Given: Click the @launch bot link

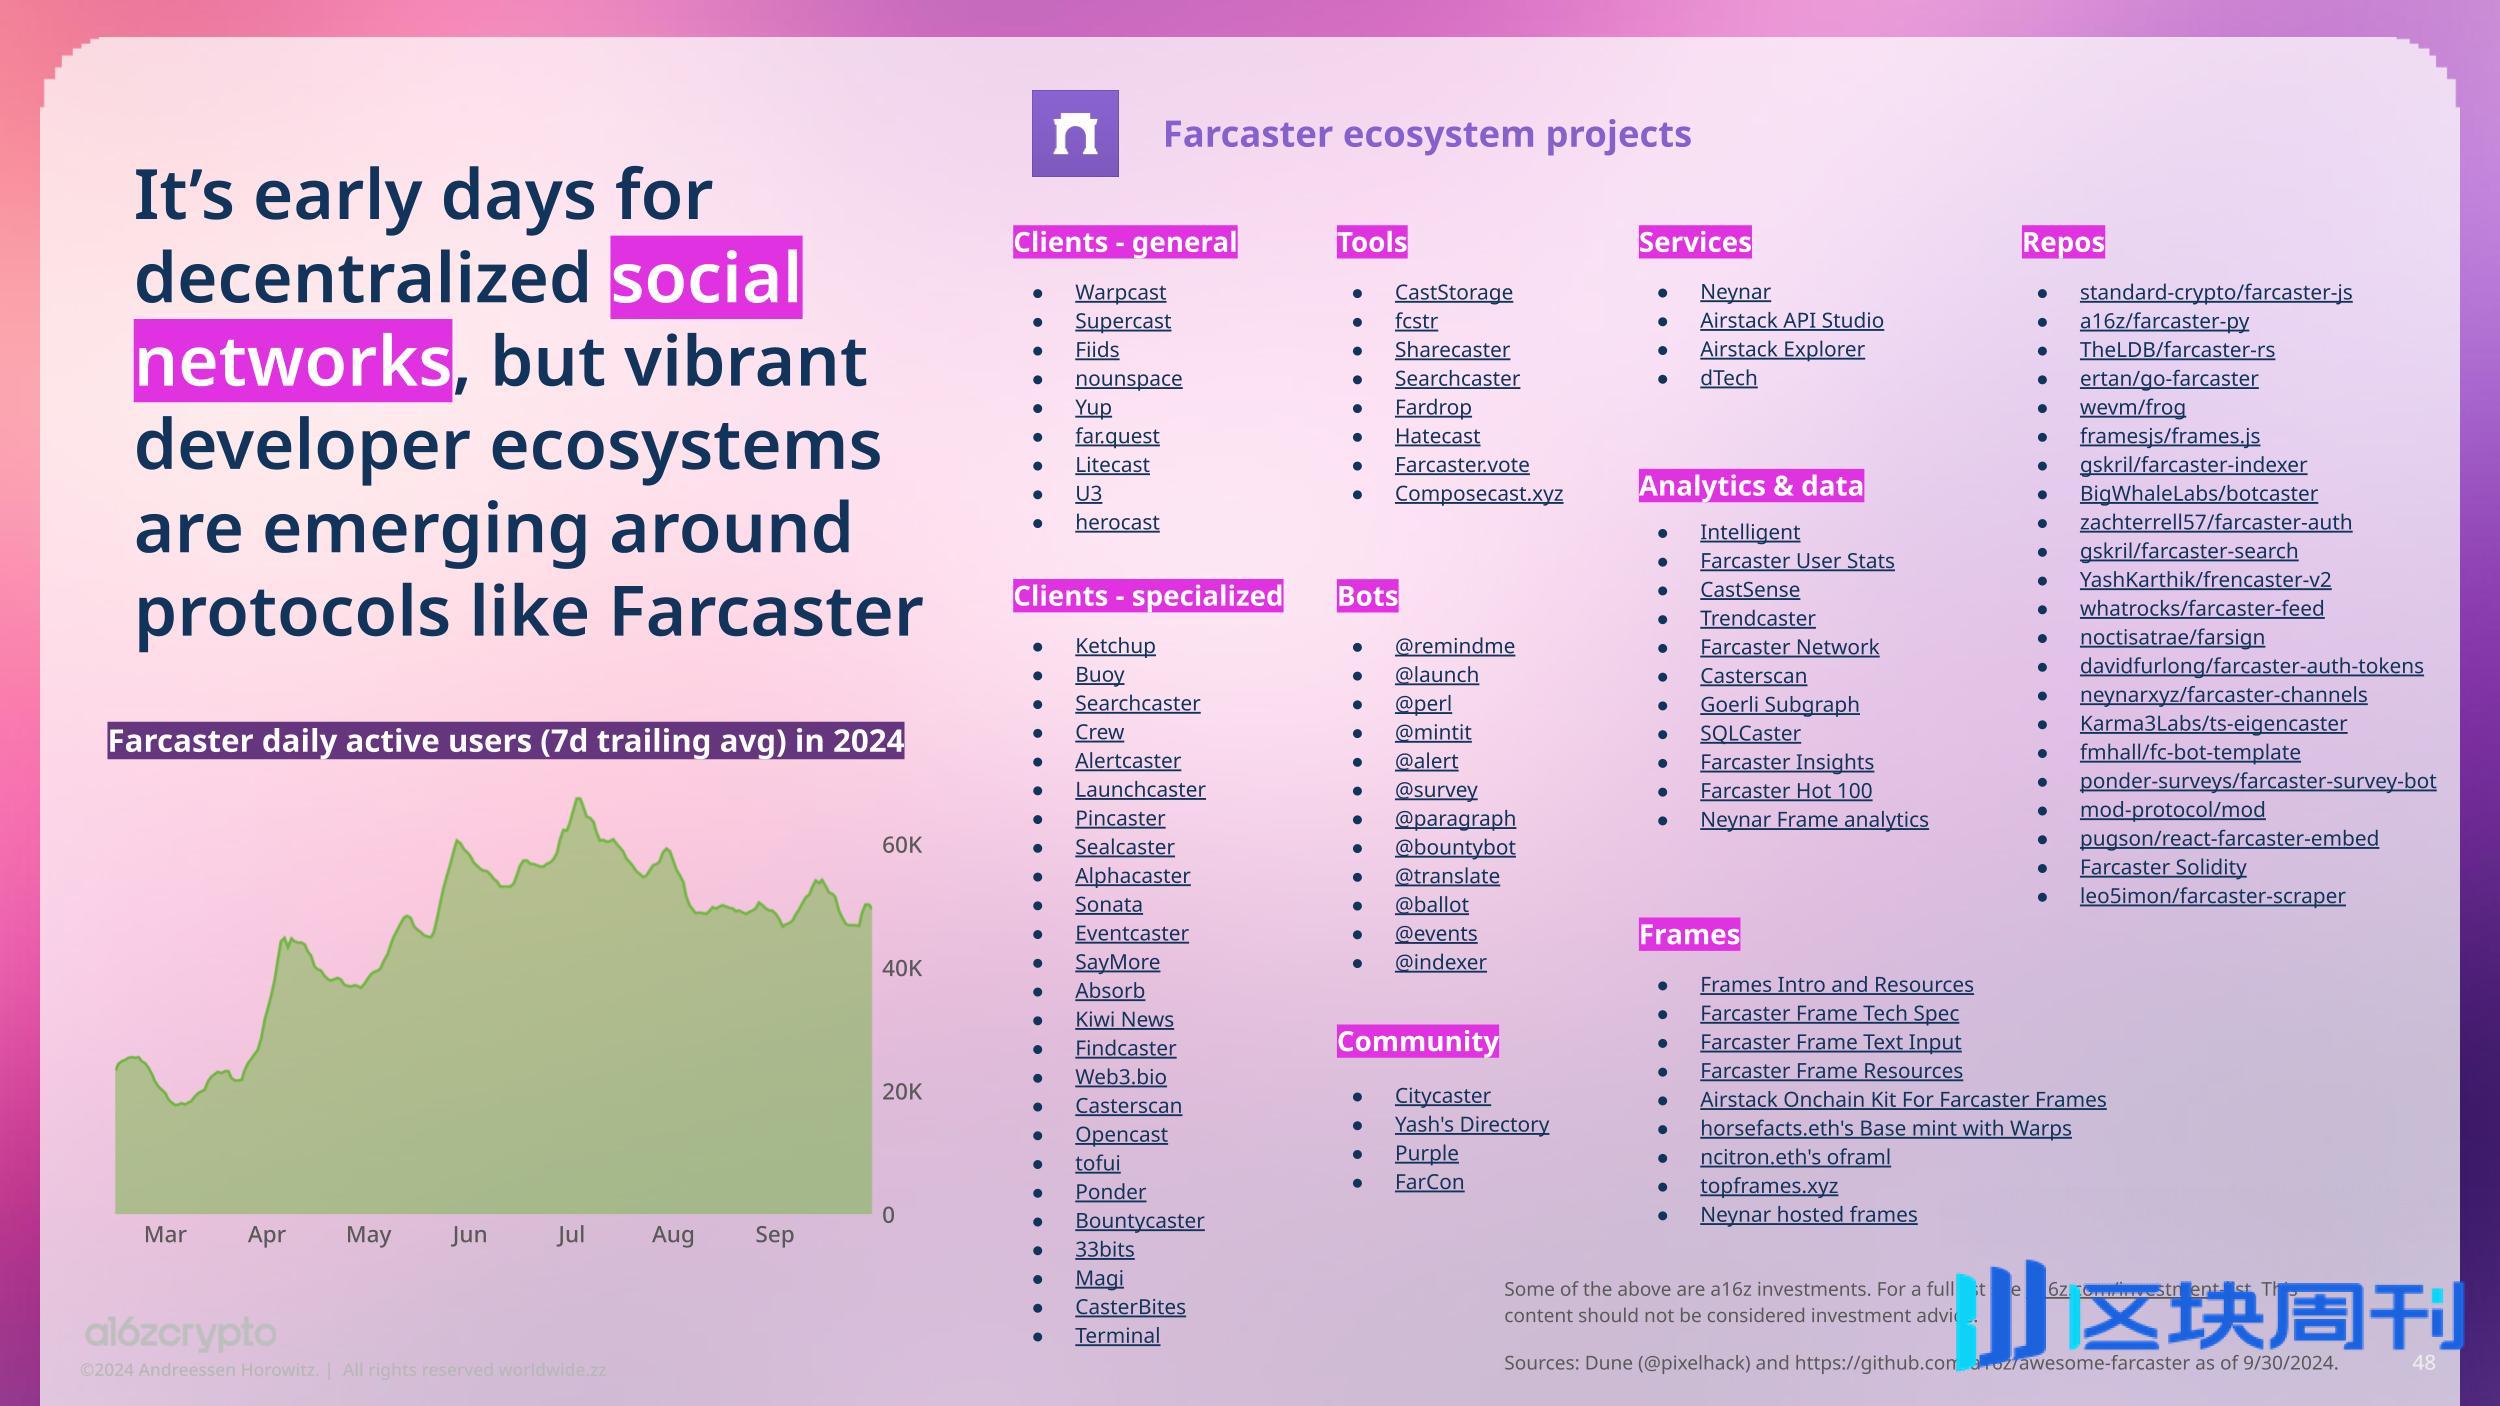Looking at the screenshot, I should pos(1437,675).
